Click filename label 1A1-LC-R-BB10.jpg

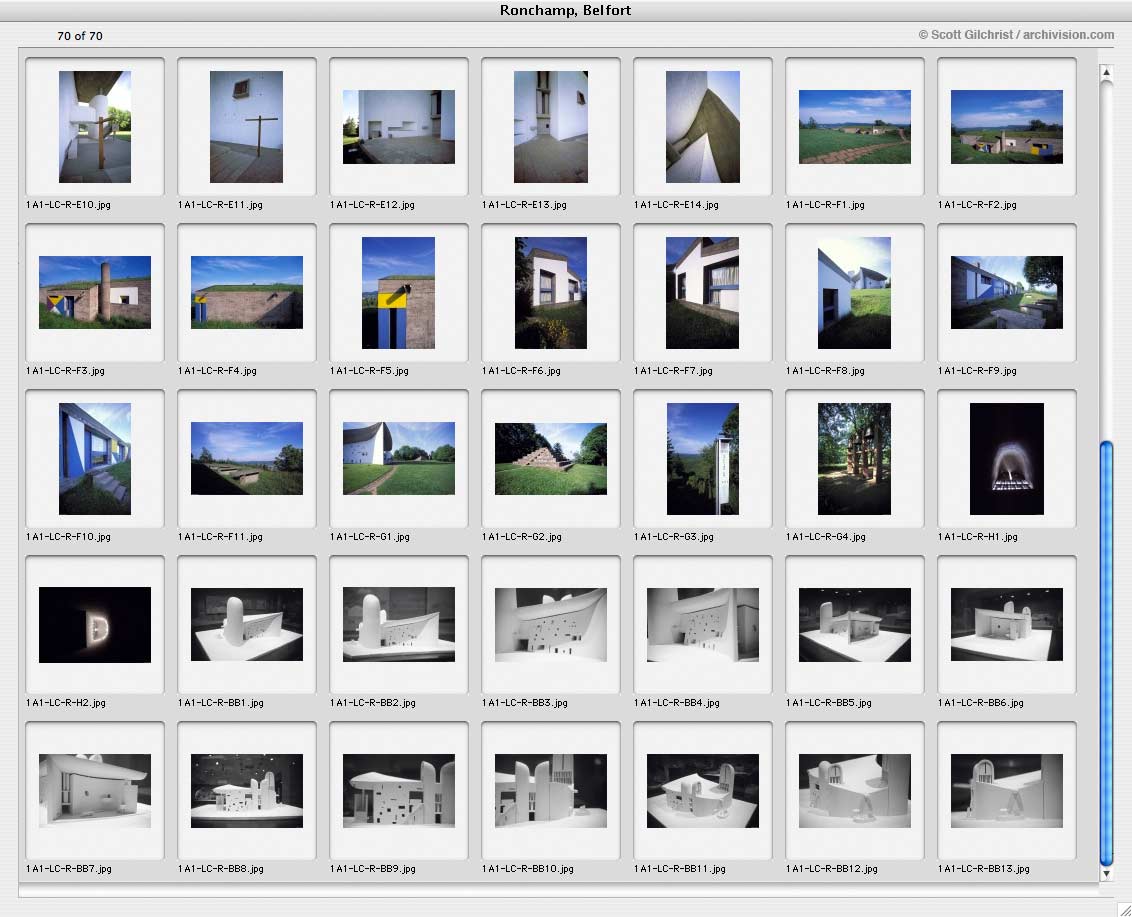coord(528,869)
